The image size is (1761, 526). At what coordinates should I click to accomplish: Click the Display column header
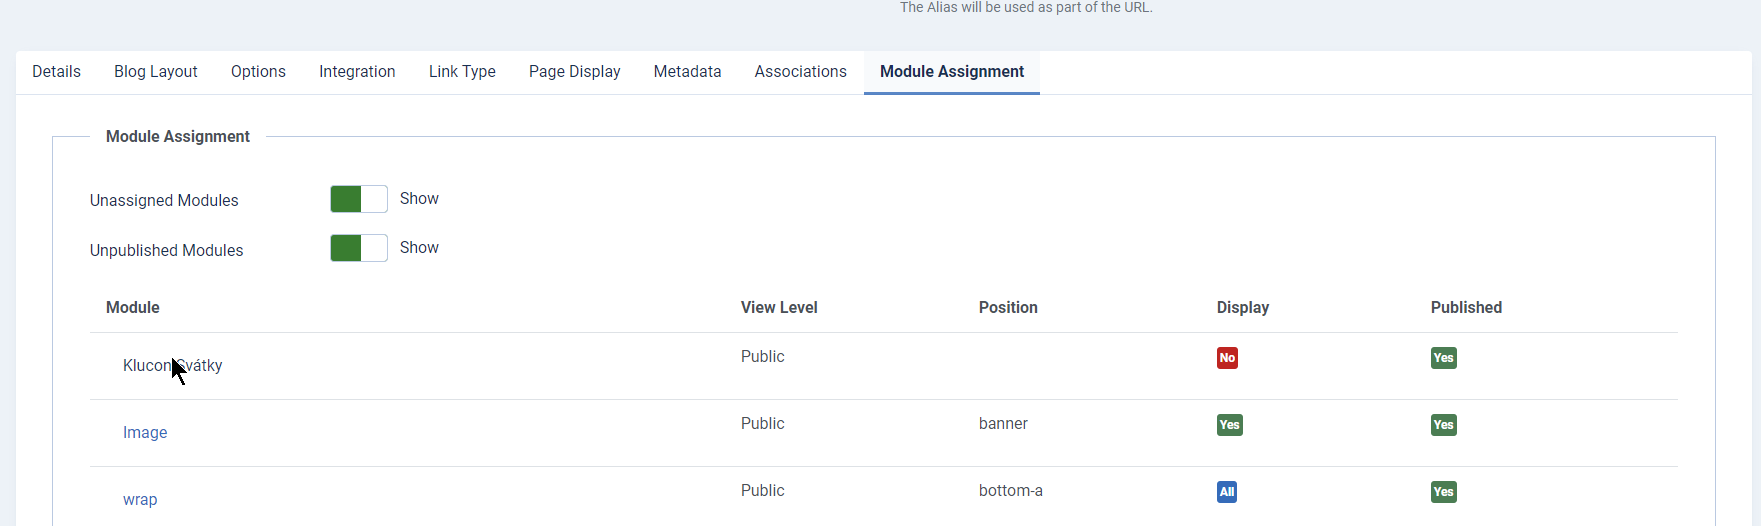pyautogui.click(x=1243, y=308)
